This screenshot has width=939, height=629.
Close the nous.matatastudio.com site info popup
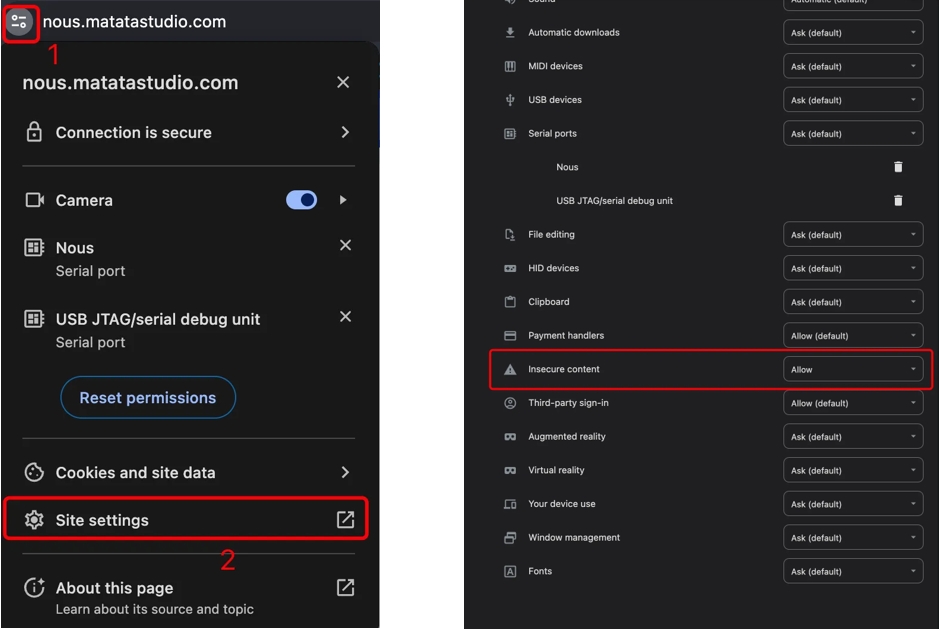point(343,82)
